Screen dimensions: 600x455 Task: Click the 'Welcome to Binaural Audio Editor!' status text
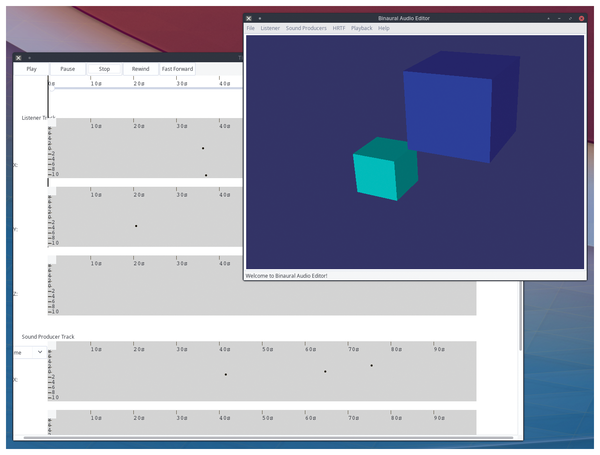click(286, 276)
